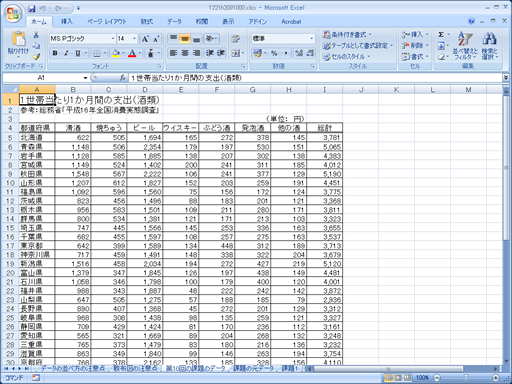This screenshot has height=384, width=512.
Task: Open the font size 14 dropdown
Action: coord(134,39)
